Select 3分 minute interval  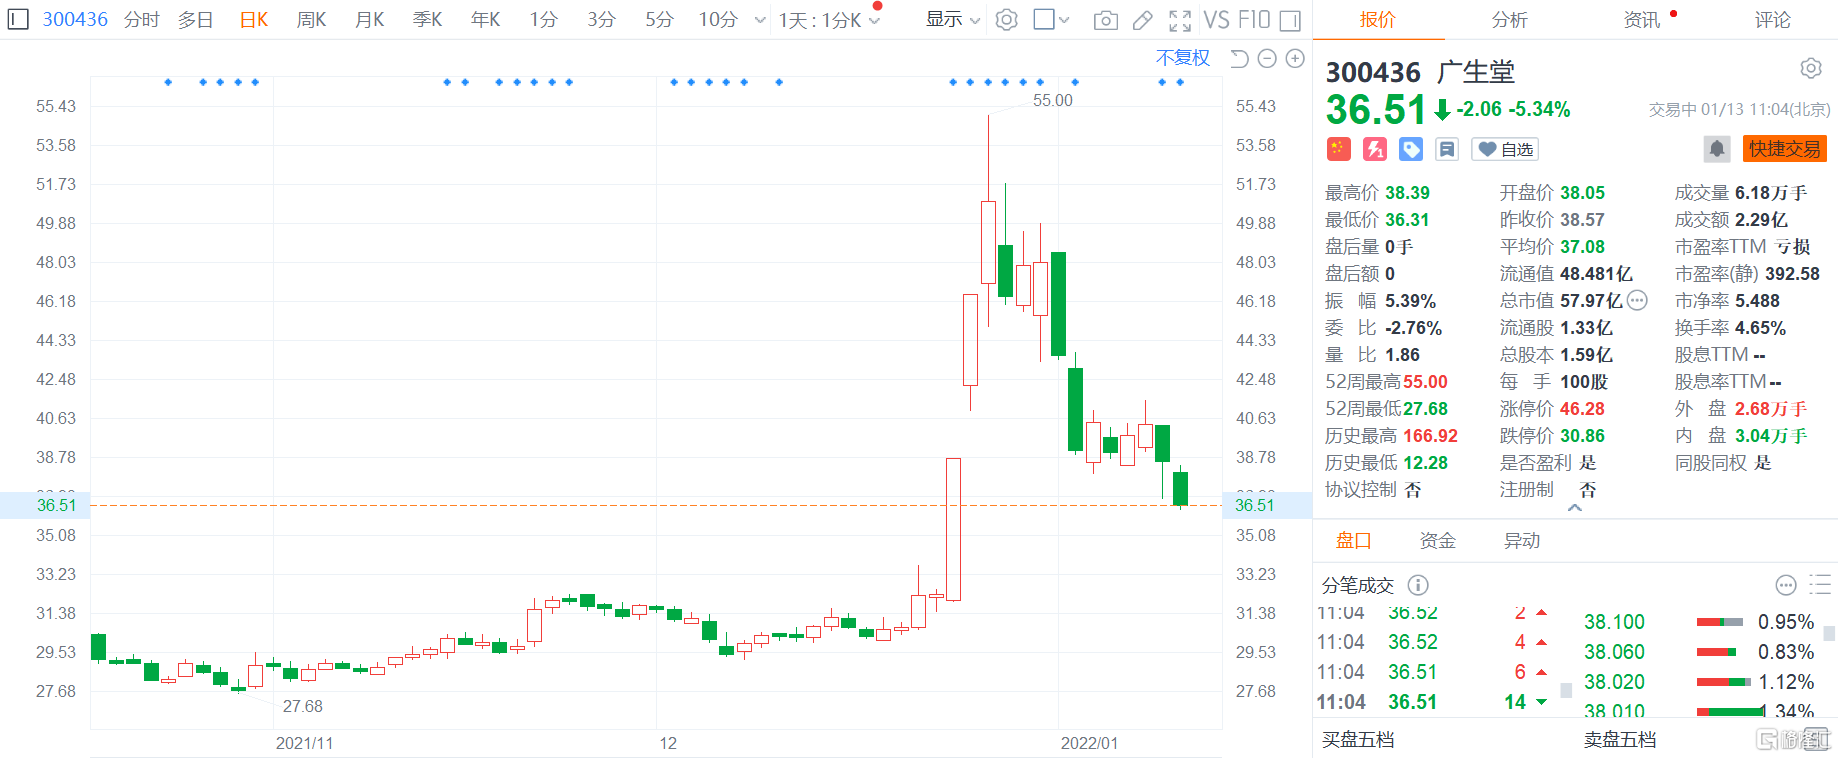coord(601,20)
